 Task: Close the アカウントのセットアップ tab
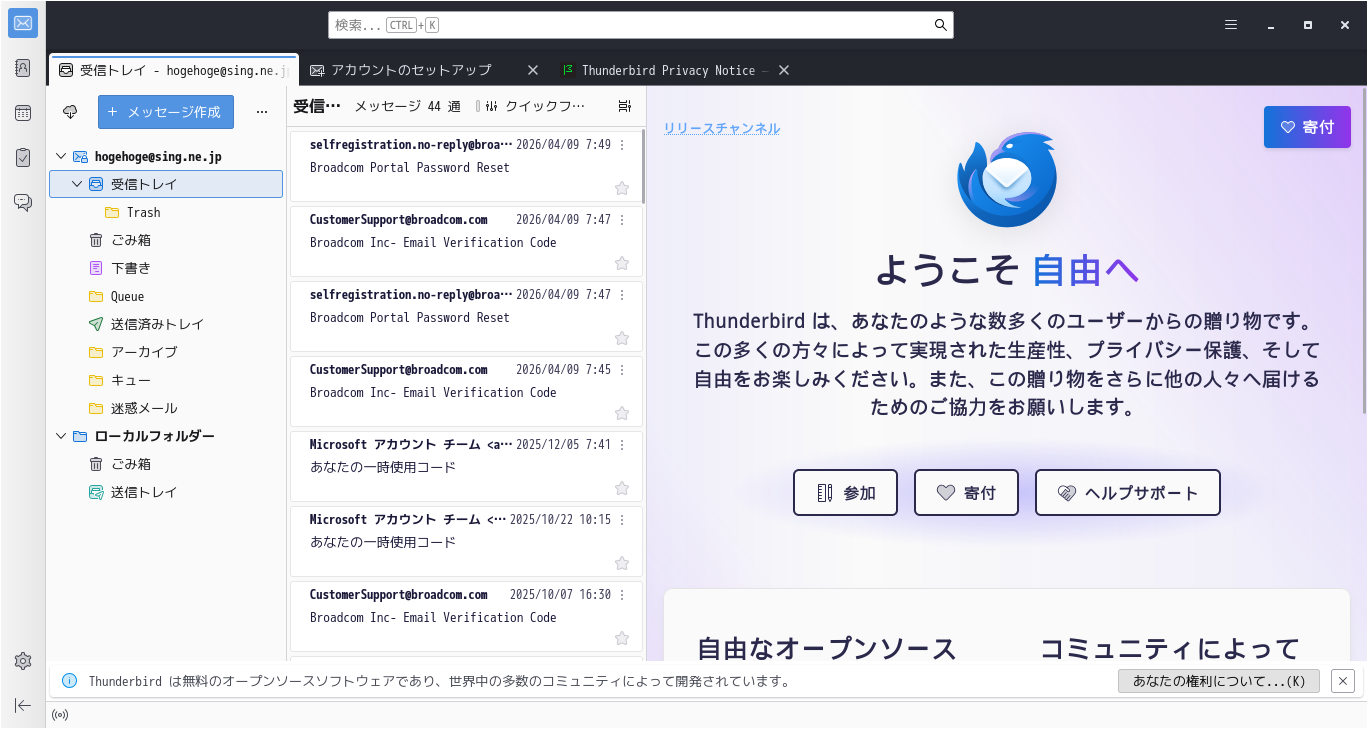pos(533,70)
